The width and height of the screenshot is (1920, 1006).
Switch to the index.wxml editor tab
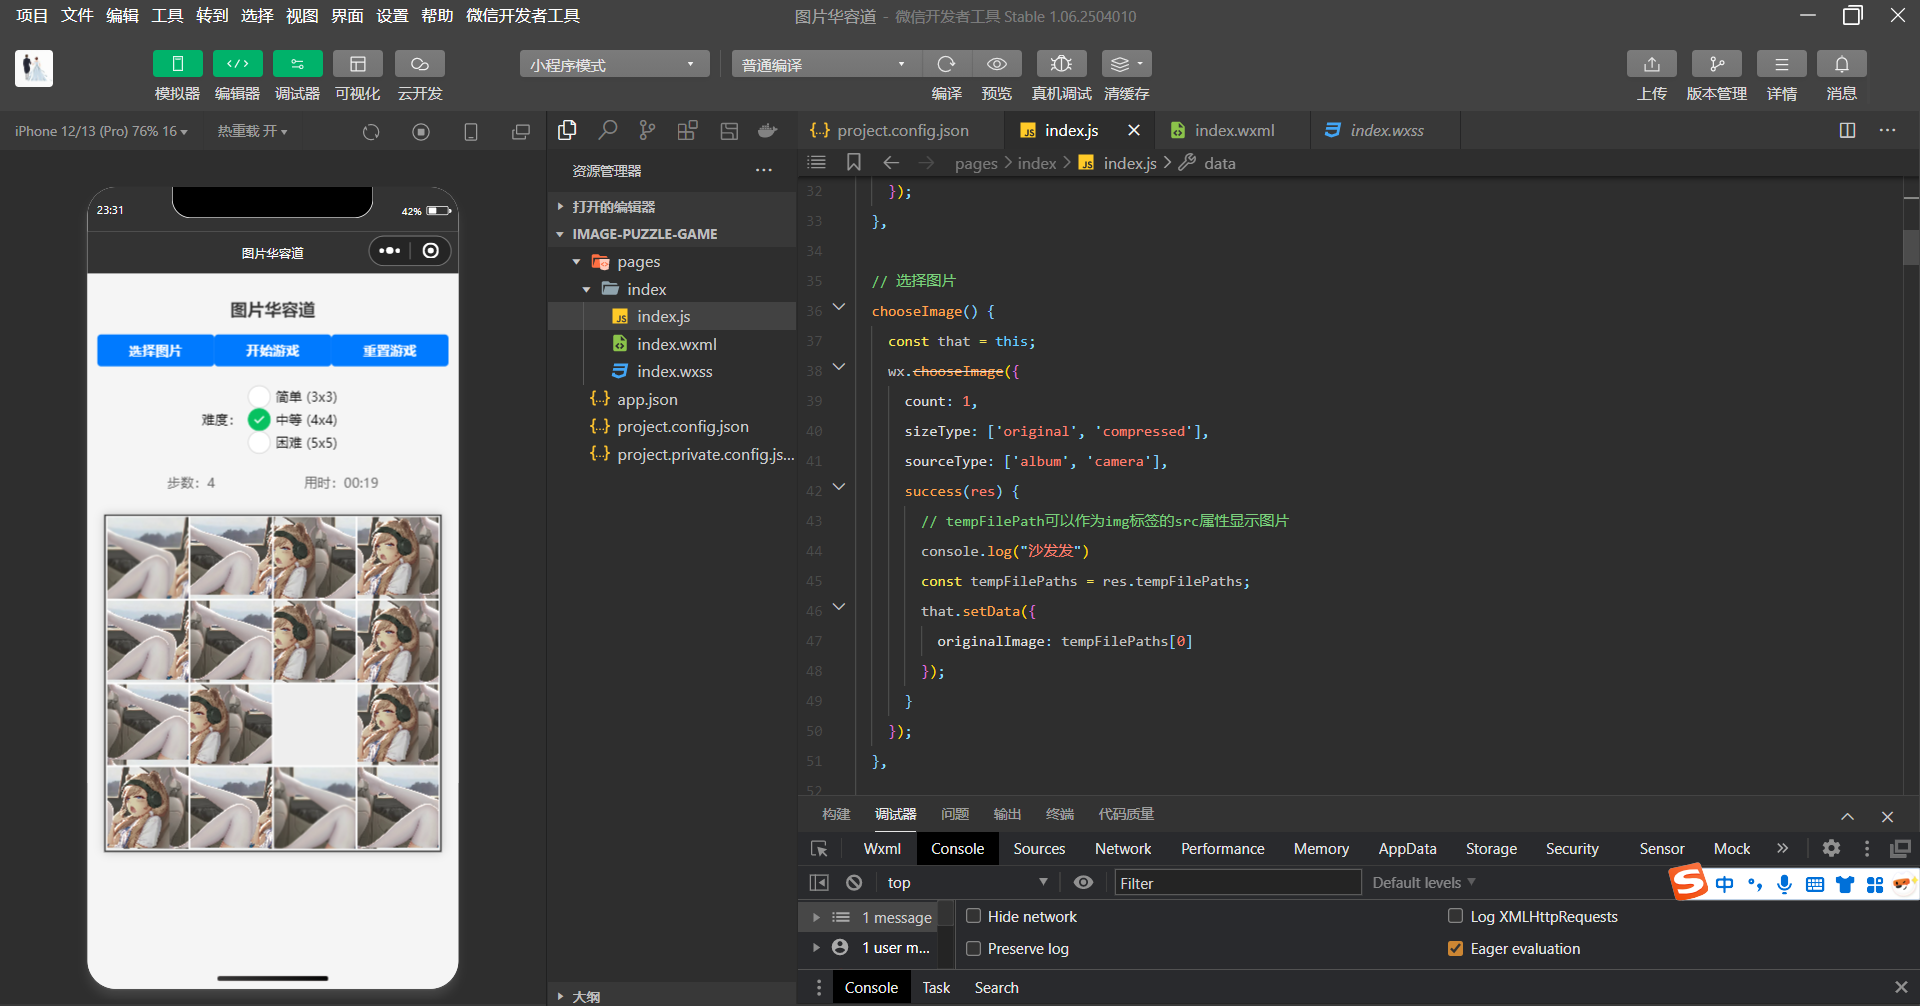click(1233, 131)
